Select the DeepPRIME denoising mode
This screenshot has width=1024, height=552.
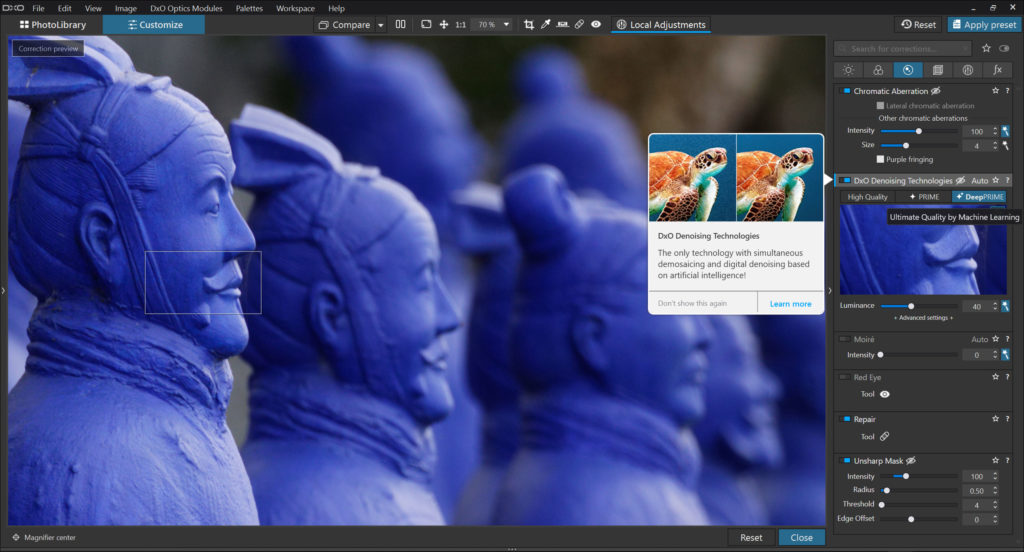[x=978, y=197]
